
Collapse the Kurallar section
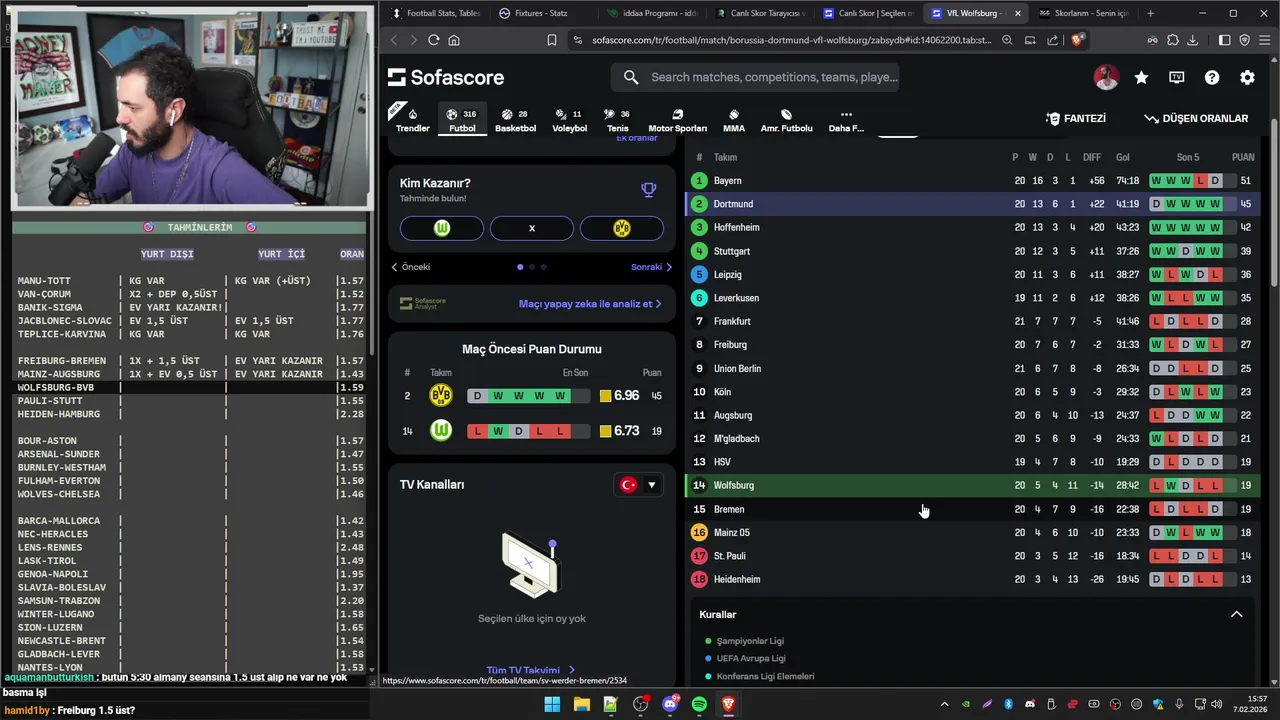pos(1236,614)
